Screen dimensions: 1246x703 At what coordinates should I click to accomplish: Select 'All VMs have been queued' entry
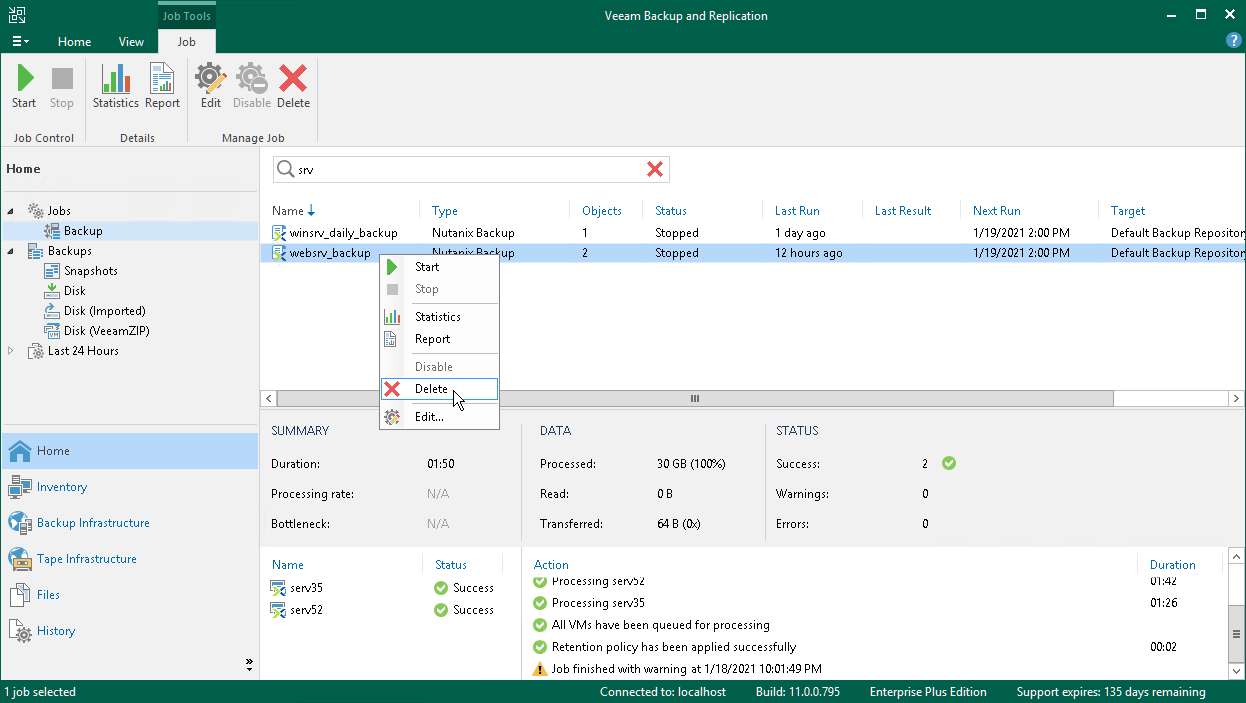pos(661,625)
